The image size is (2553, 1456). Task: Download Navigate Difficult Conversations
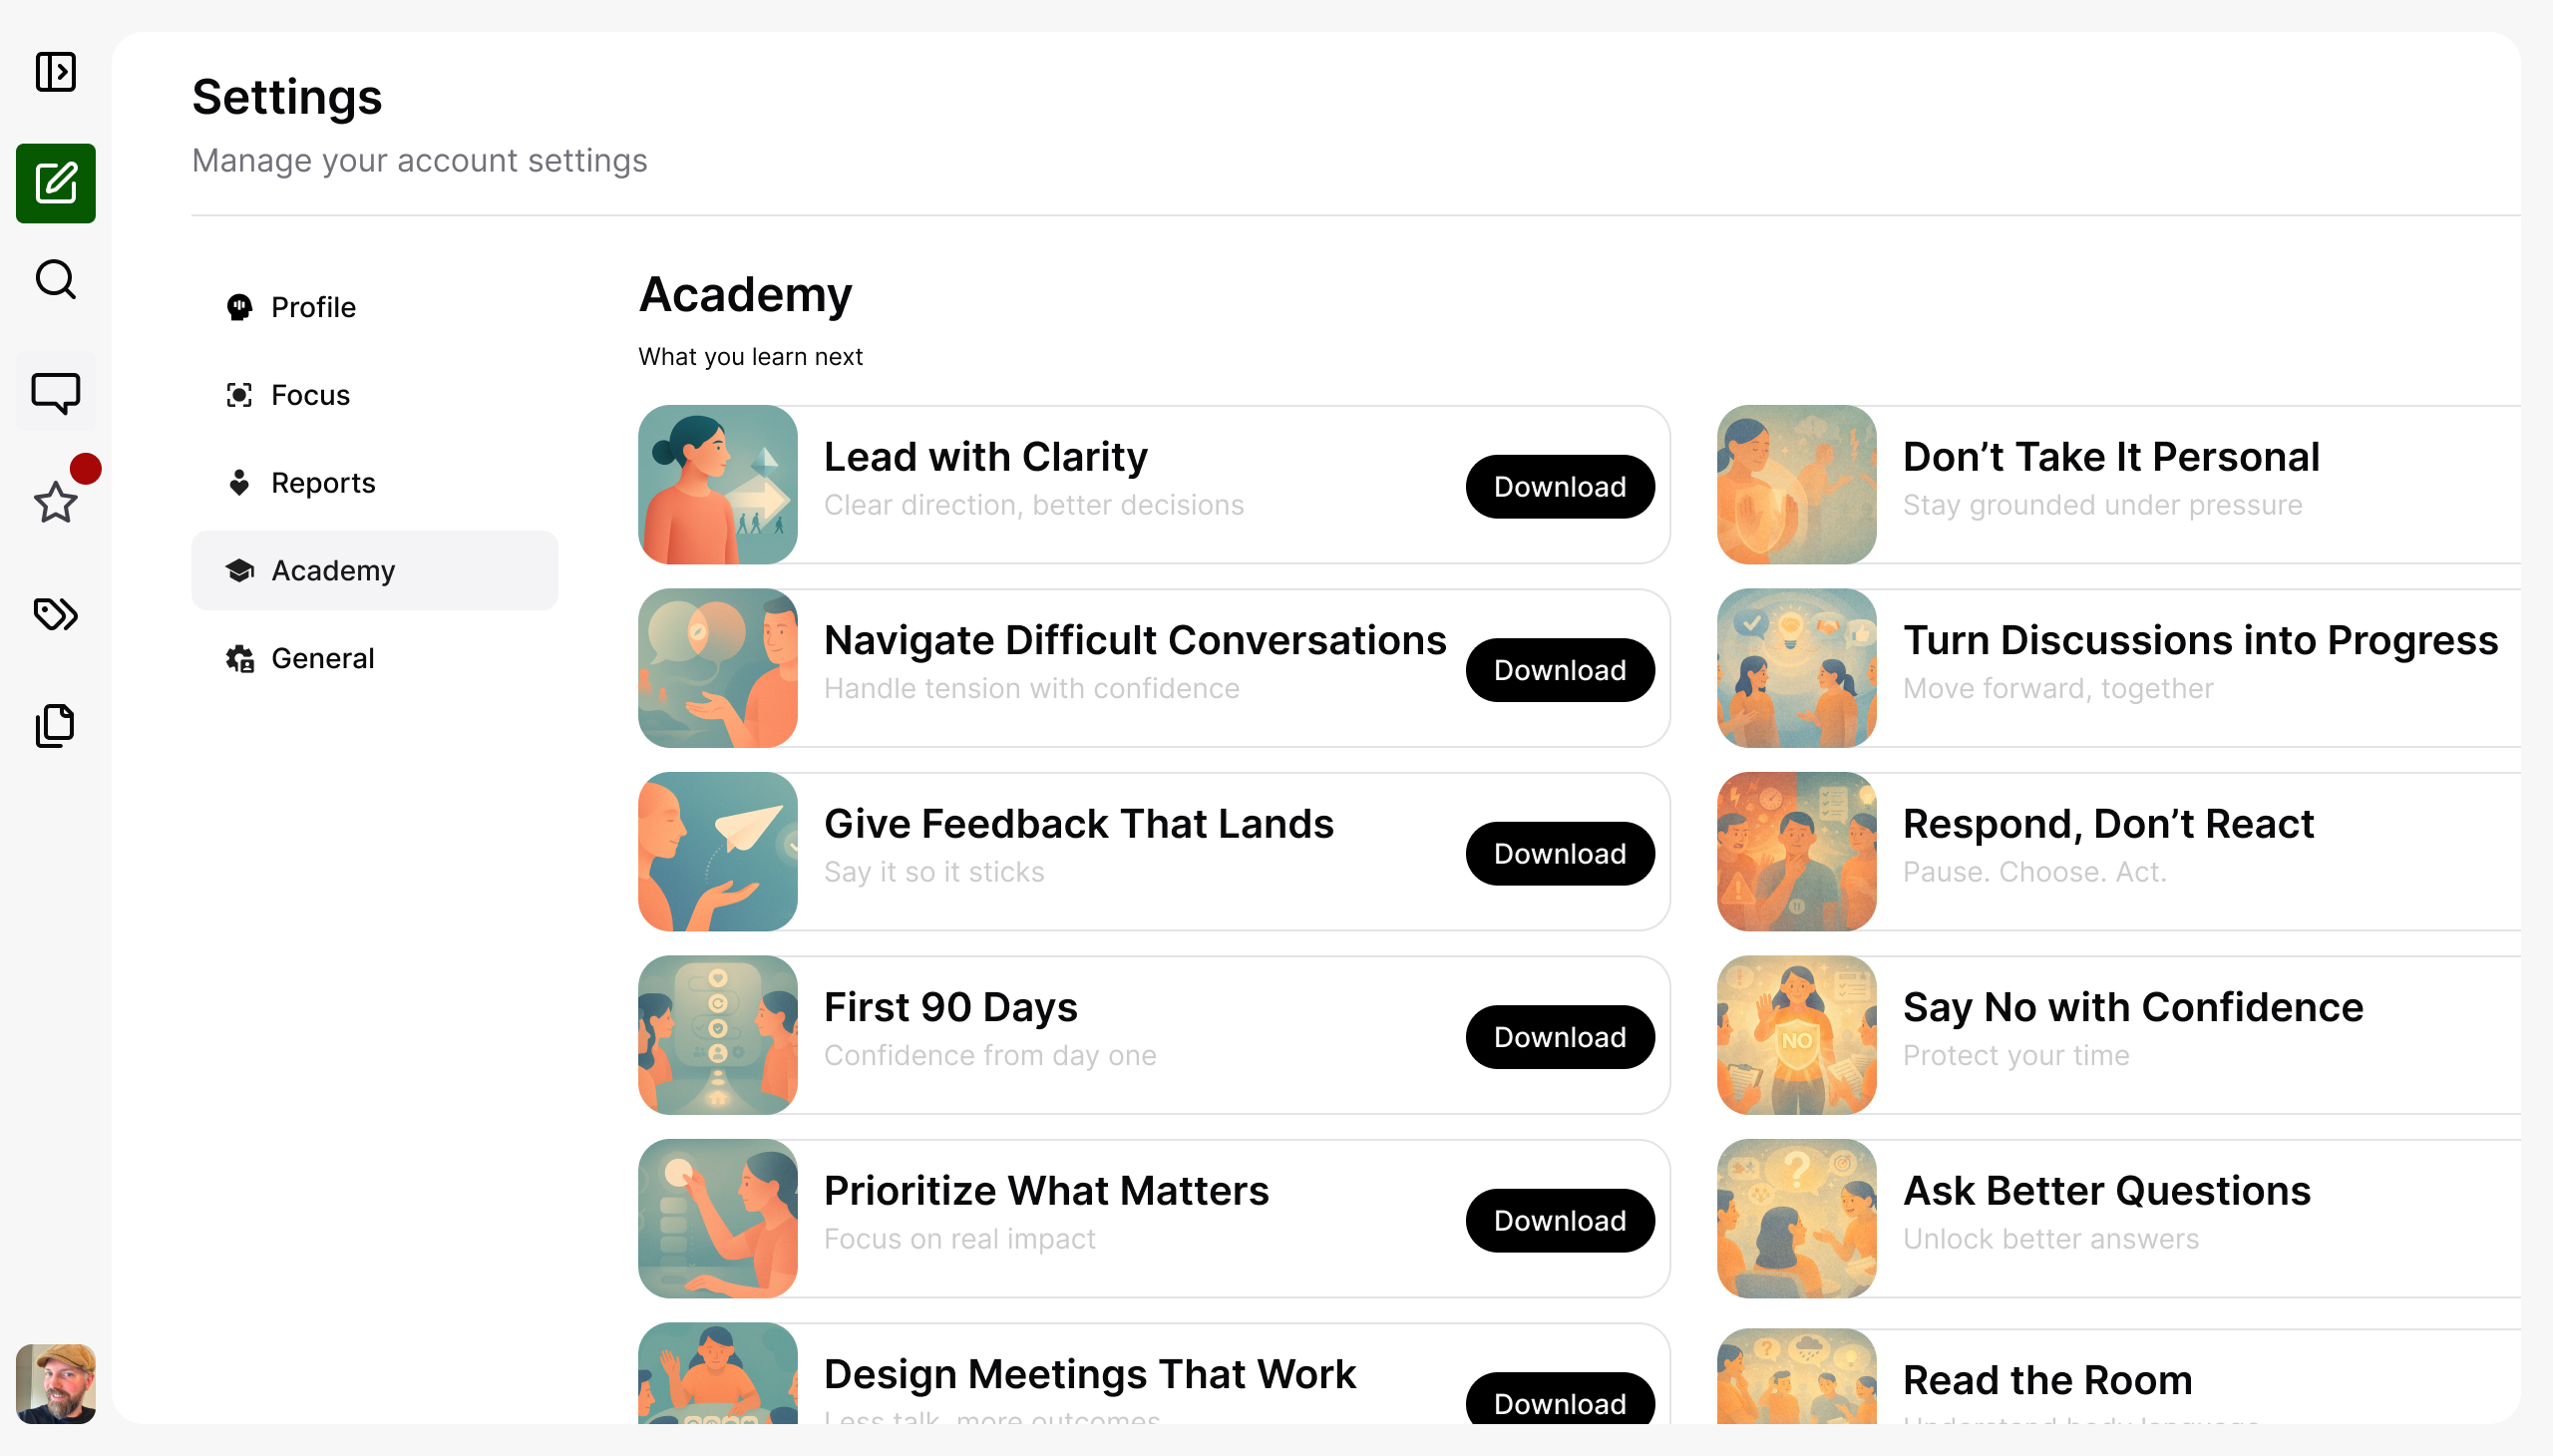point(1558,670)
